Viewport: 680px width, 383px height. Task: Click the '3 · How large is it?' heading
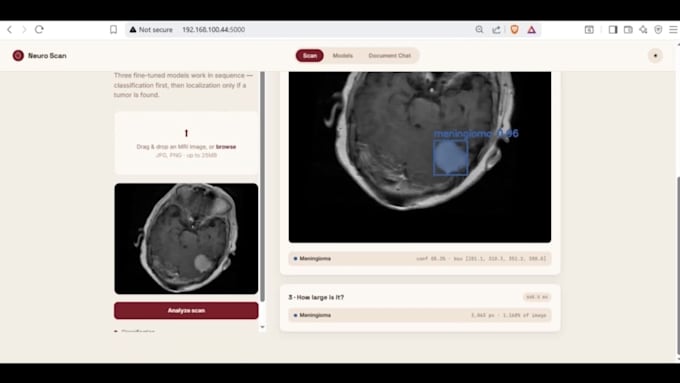coord(316,297)
